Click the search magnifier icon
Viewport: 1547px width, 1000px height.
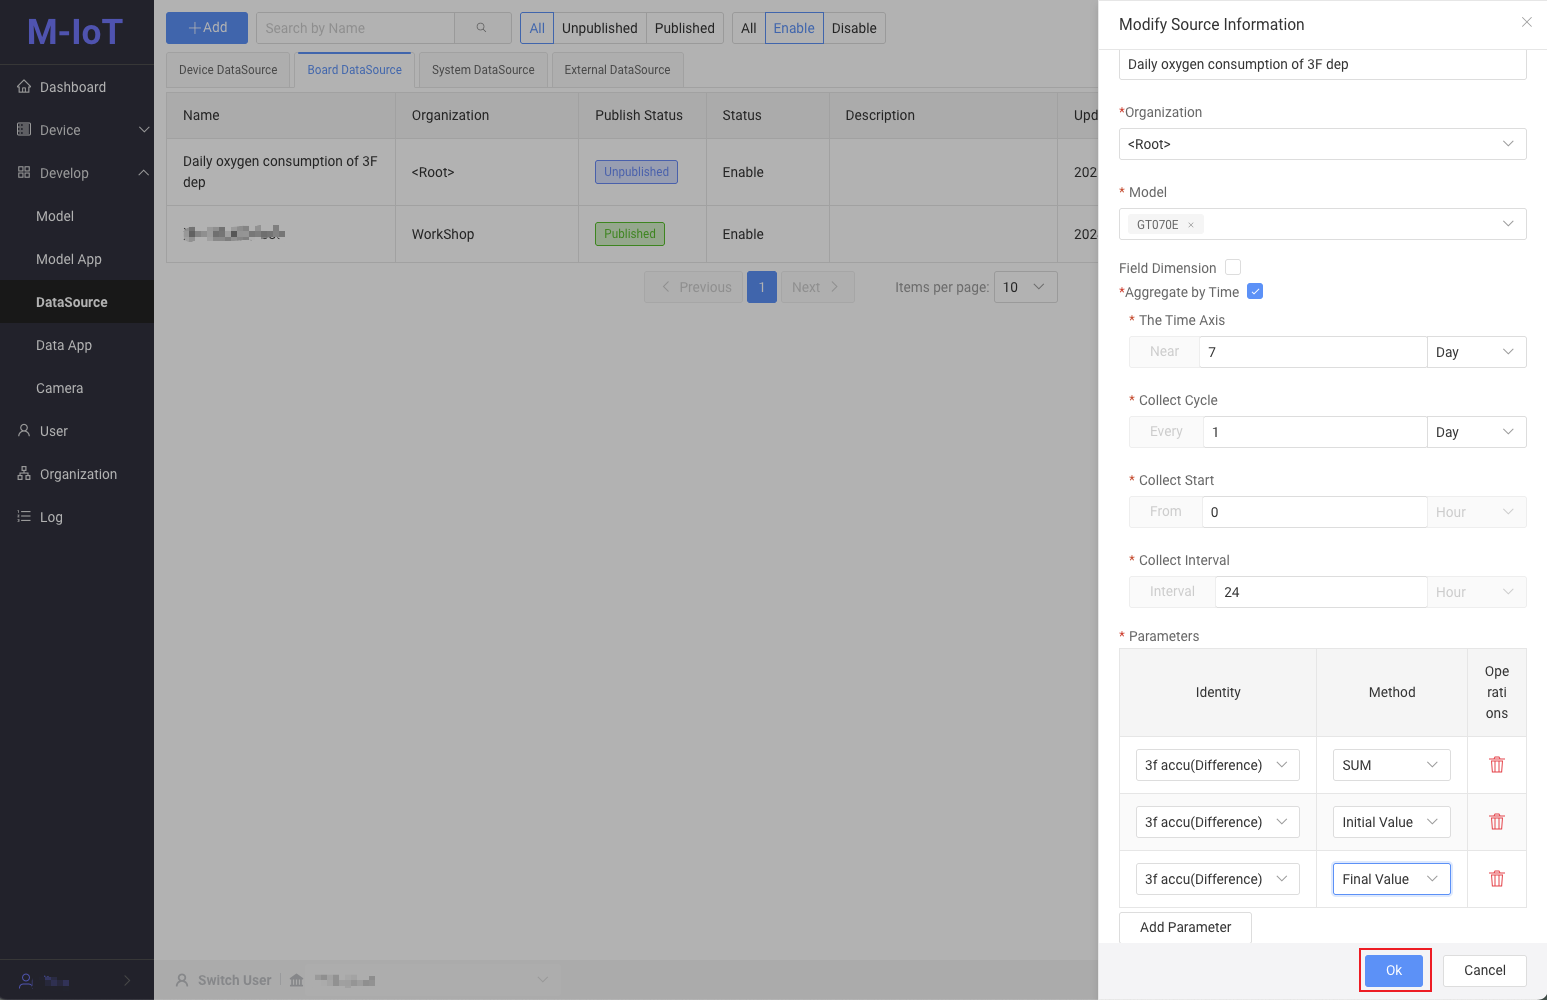481,28
